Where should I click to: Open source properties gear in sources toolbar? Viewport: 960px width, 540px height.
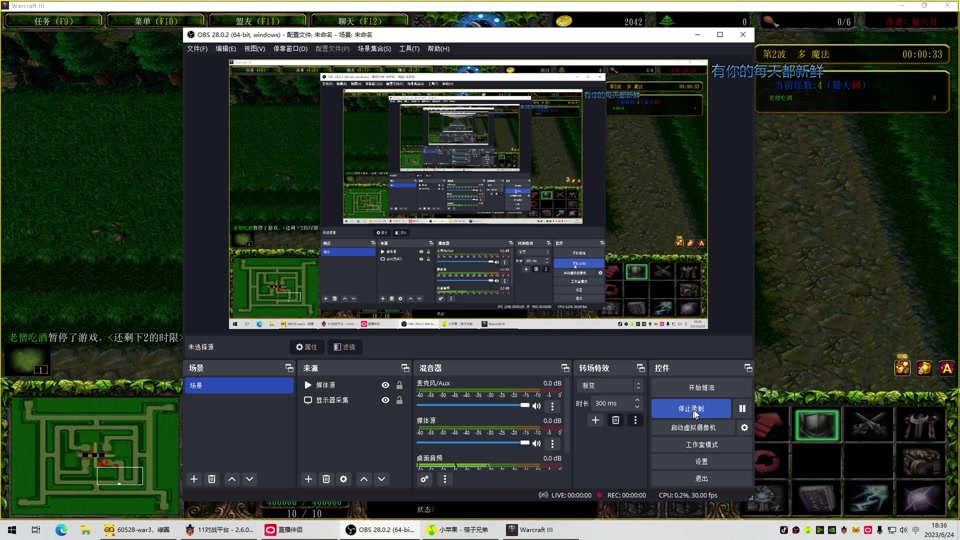(343, 479)
